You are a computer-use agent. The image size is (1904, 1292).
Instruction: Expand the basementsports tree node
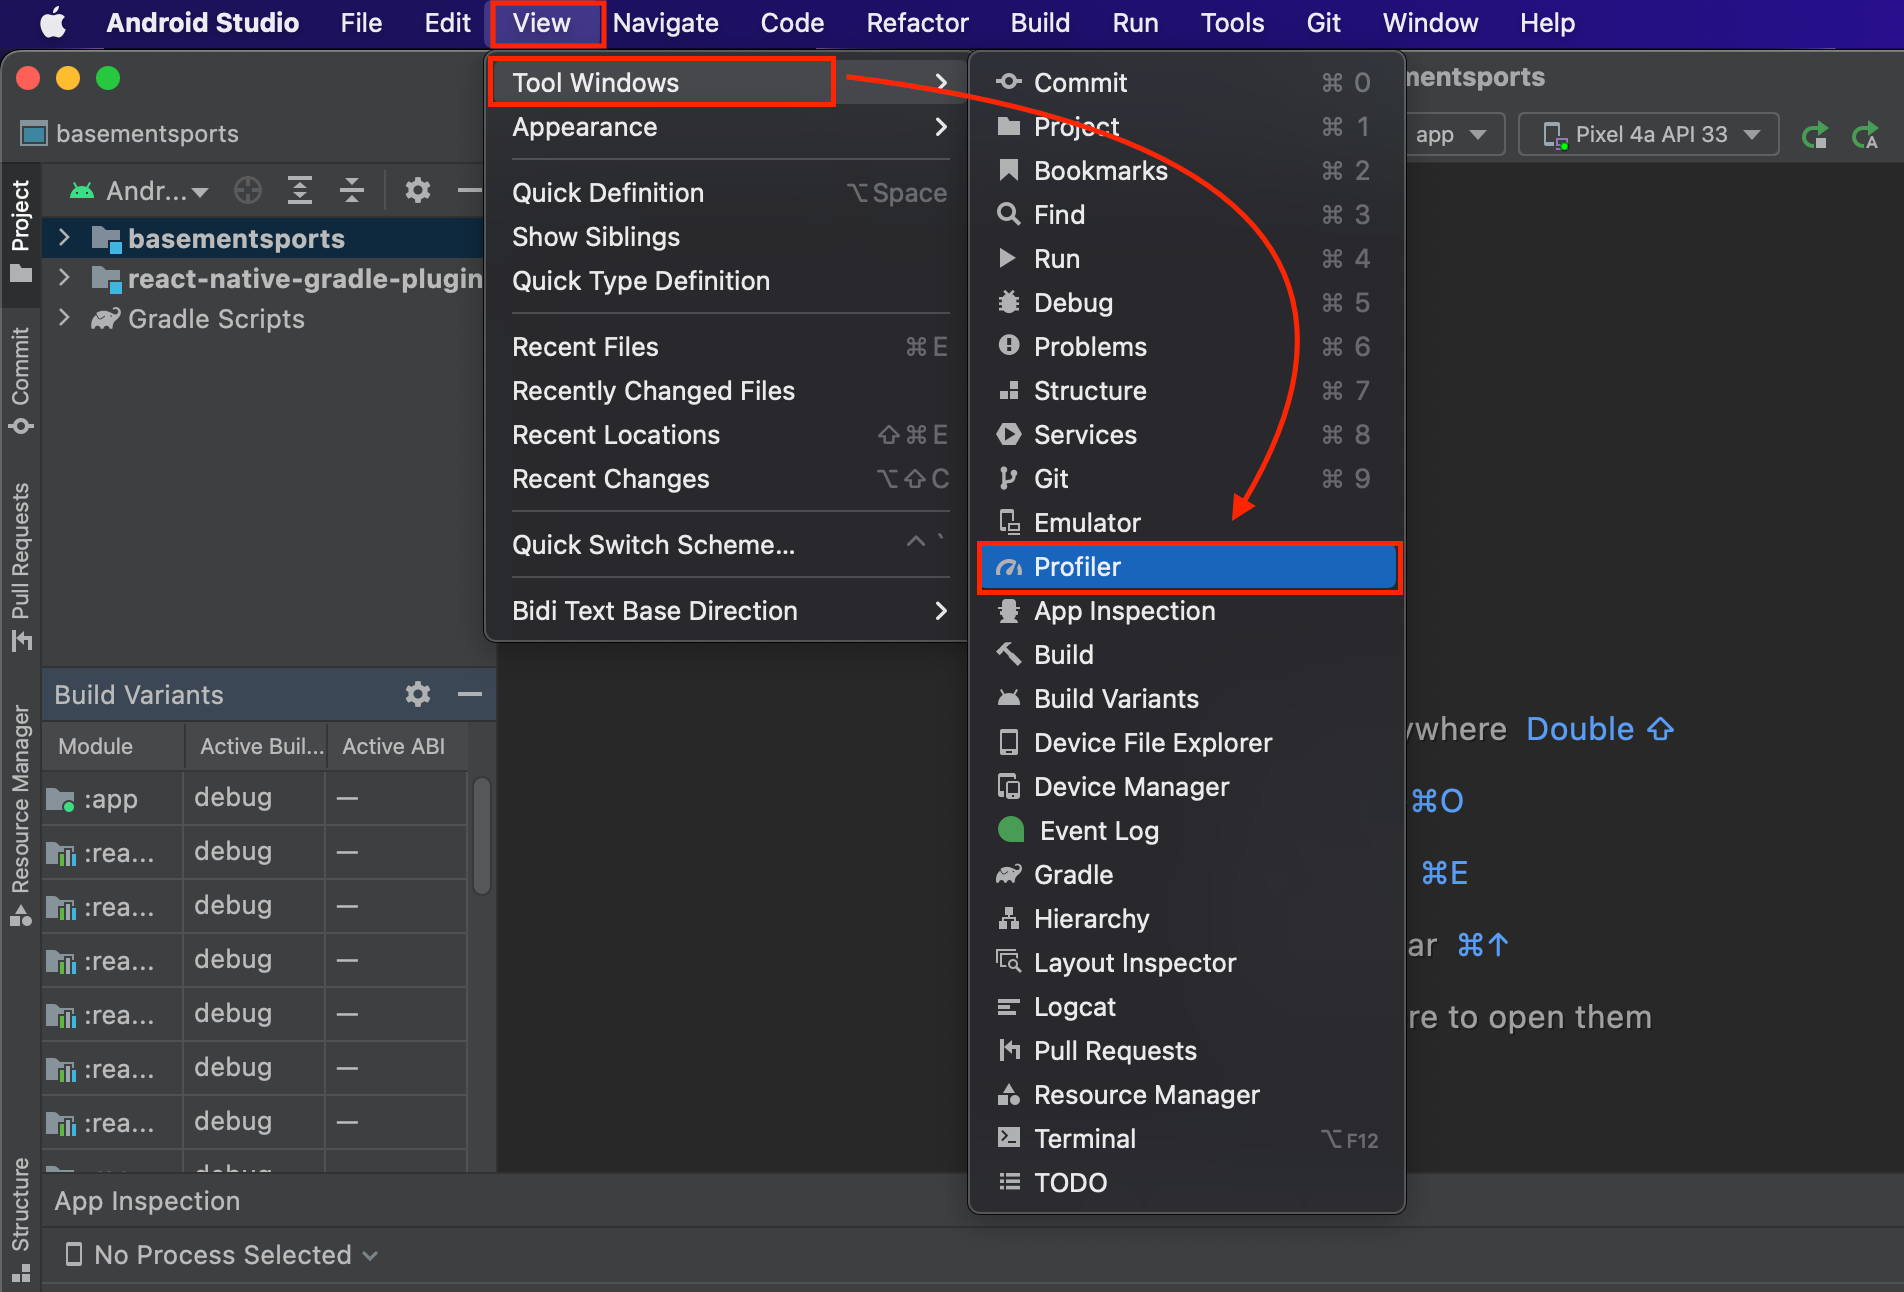click(64, 237)
